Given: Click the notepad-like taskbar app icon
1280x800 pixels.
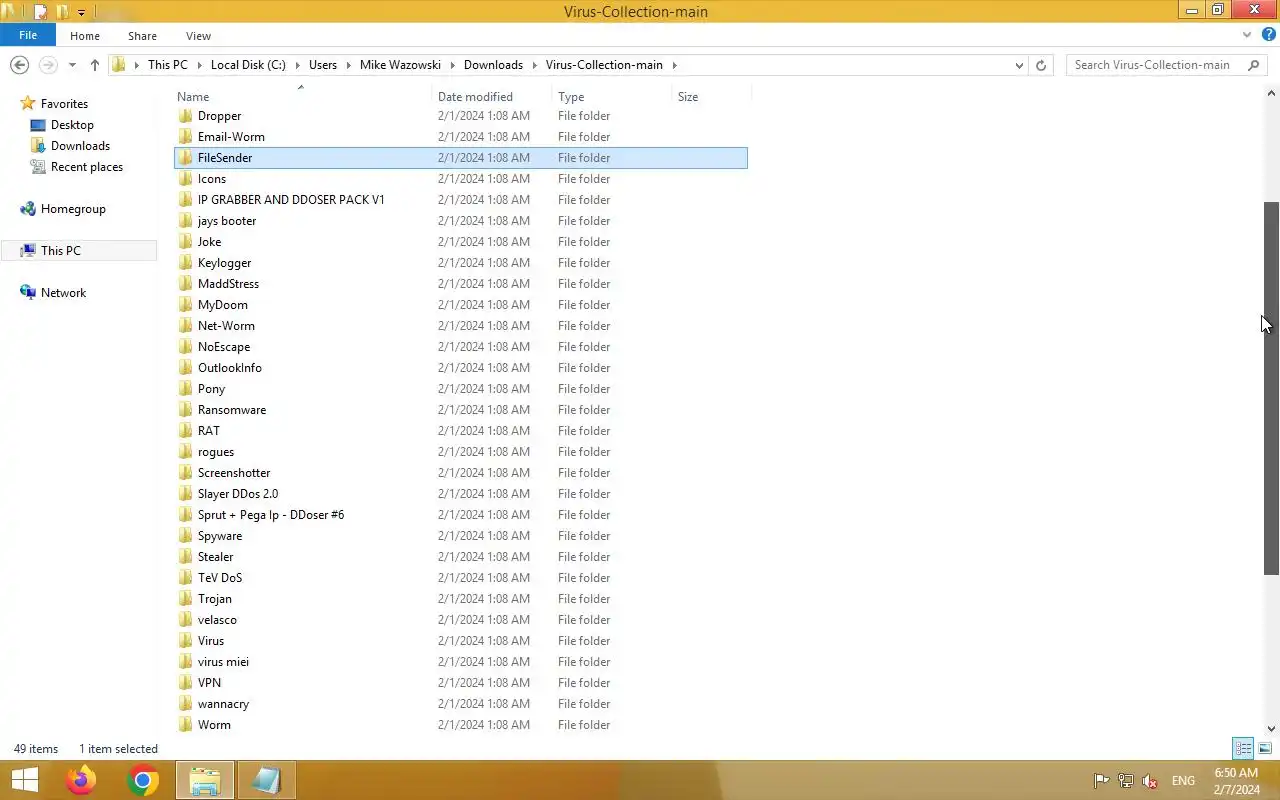Looking at the screenshot, I should pyautogui.click(x=266, y=780).
